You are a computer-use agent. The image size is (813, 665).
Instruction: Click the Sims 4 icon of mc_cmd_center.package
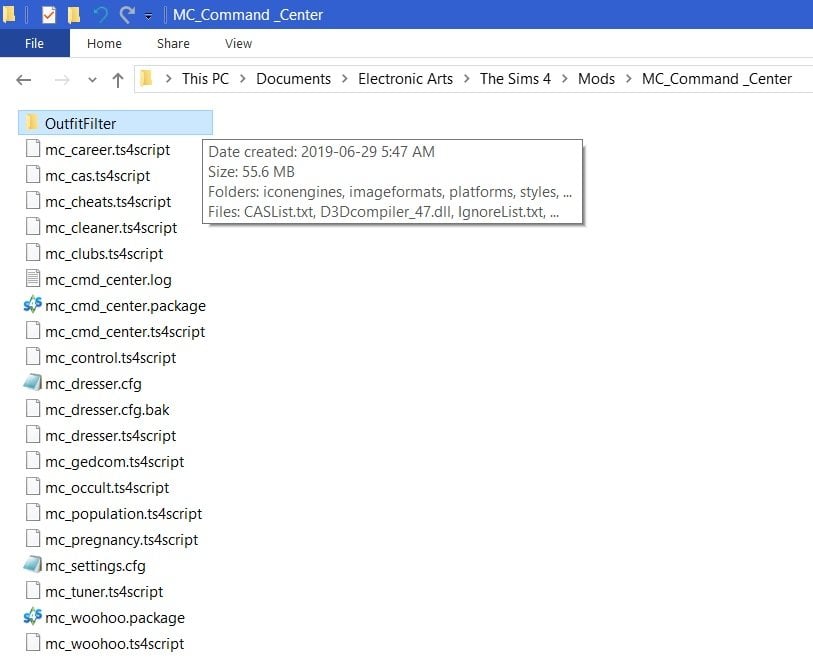coord(33,304)
